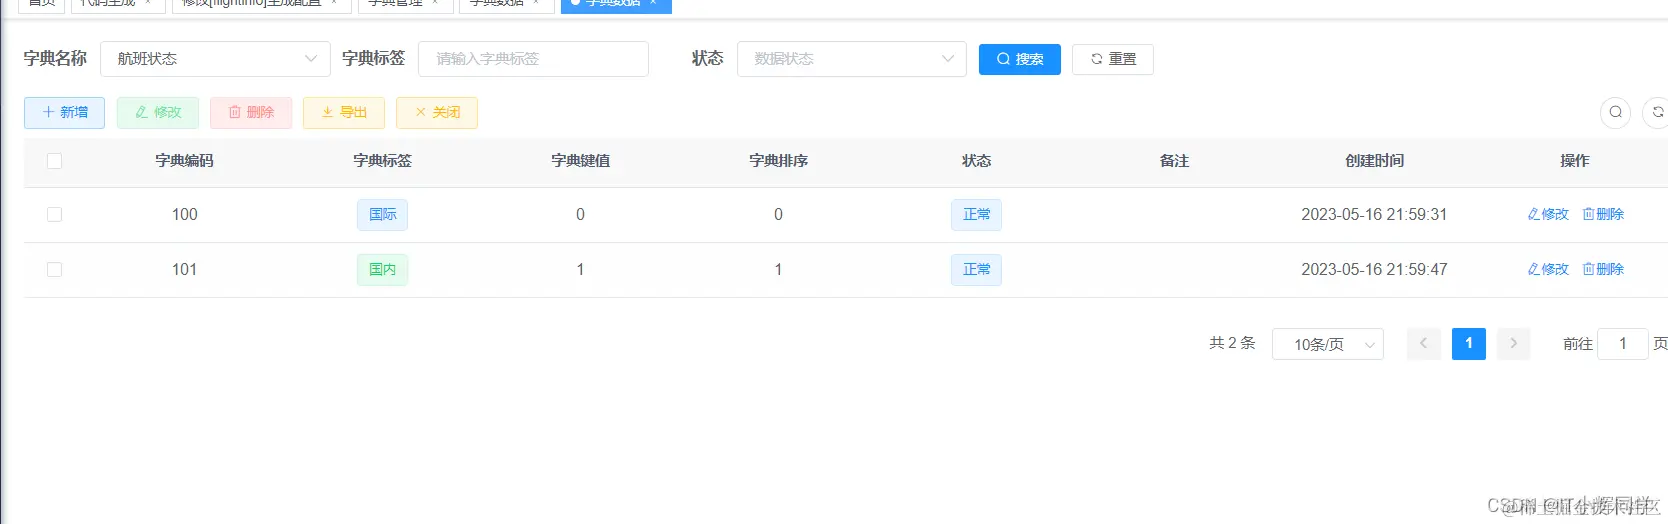Viewport: 1668px width, 524px height.
Task: Click the 导出 export button
Action: (344, 112)
